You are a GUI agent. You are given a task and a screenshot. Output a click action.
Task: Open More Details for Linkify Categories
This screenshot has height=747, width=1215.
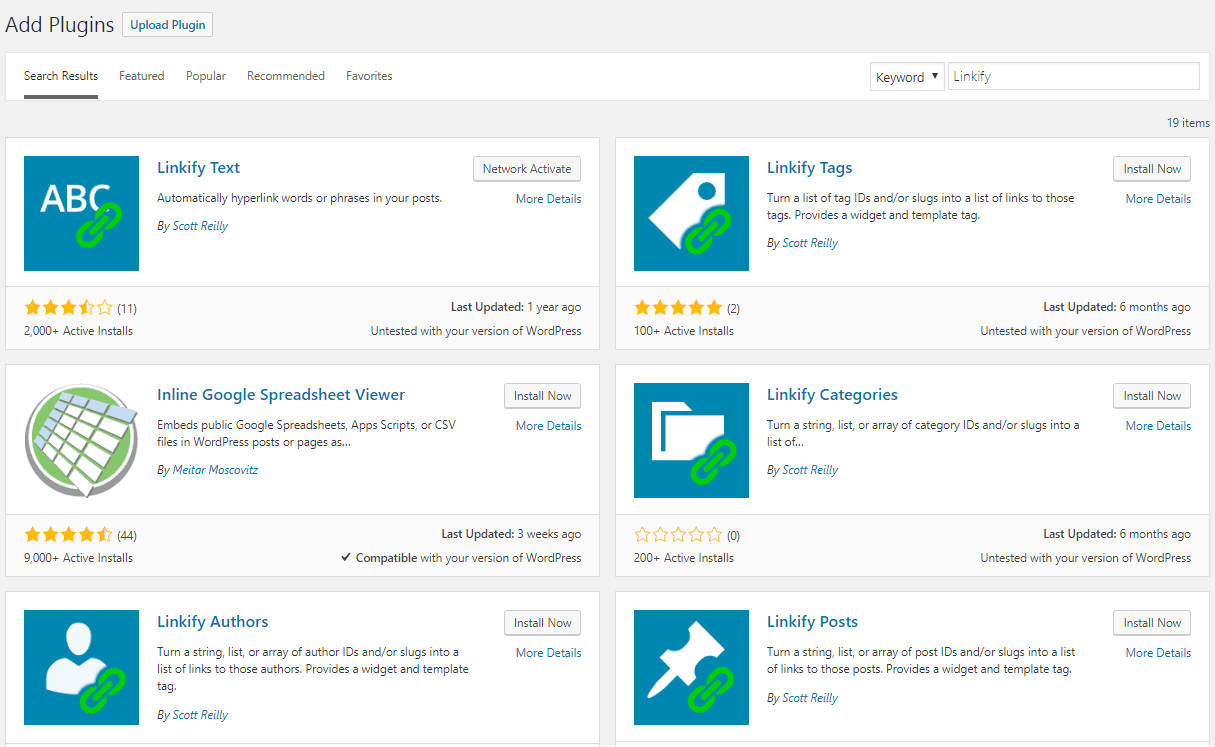click(x=1157, y=426)
